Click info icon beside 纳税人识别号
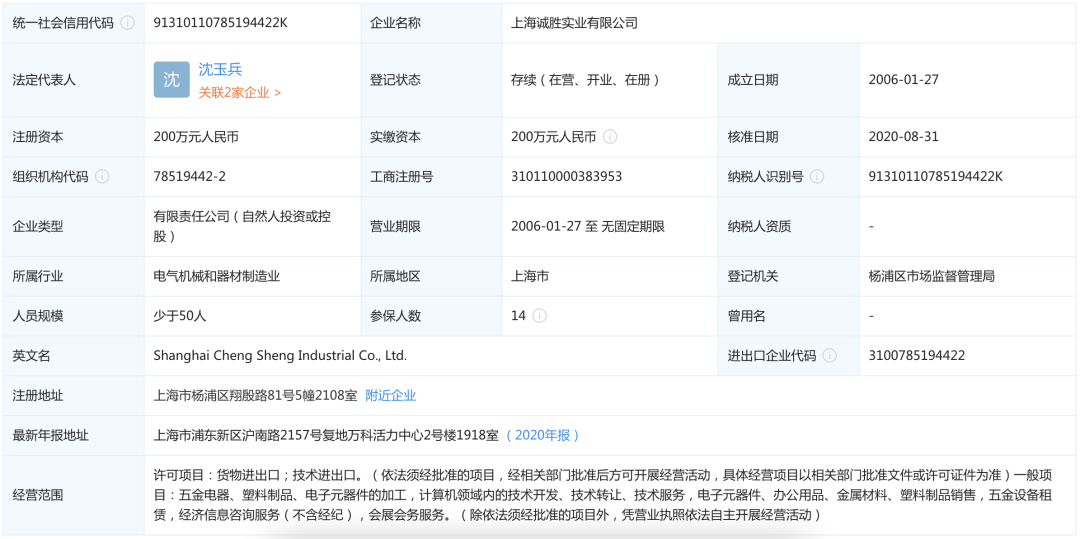Viewport: 1080px width, 539px height. [x=817, y=177]
